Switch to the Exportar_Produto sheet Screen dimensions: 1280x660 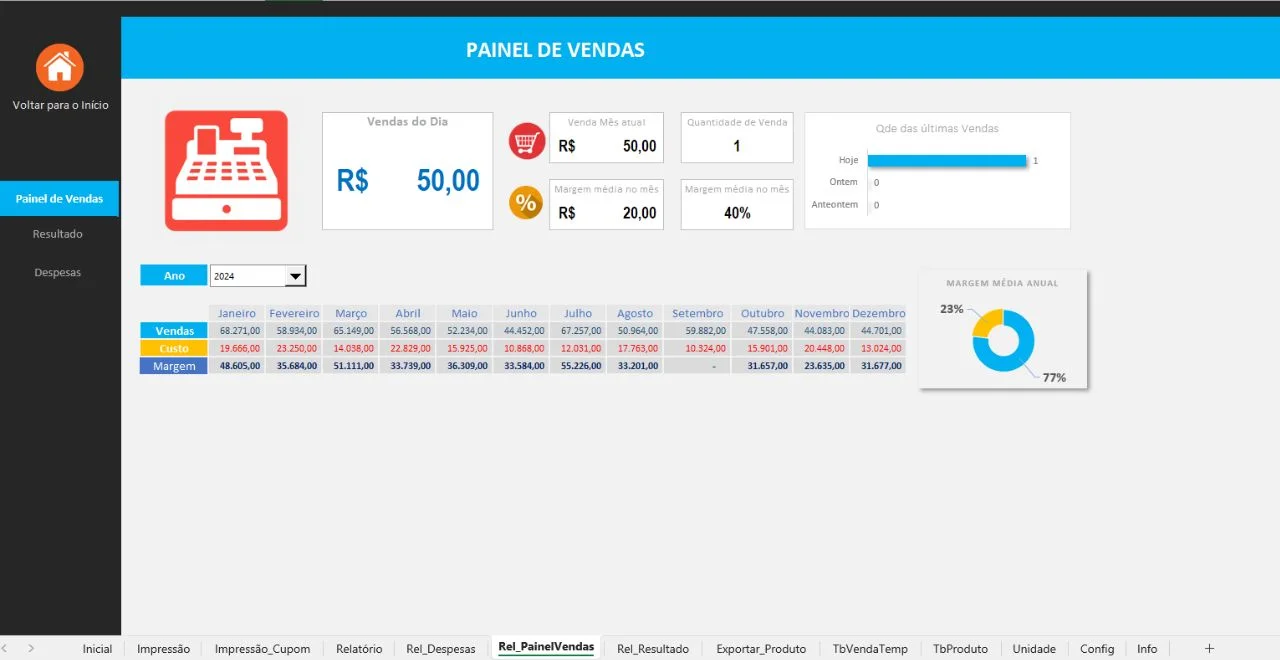tap(761, 648)
